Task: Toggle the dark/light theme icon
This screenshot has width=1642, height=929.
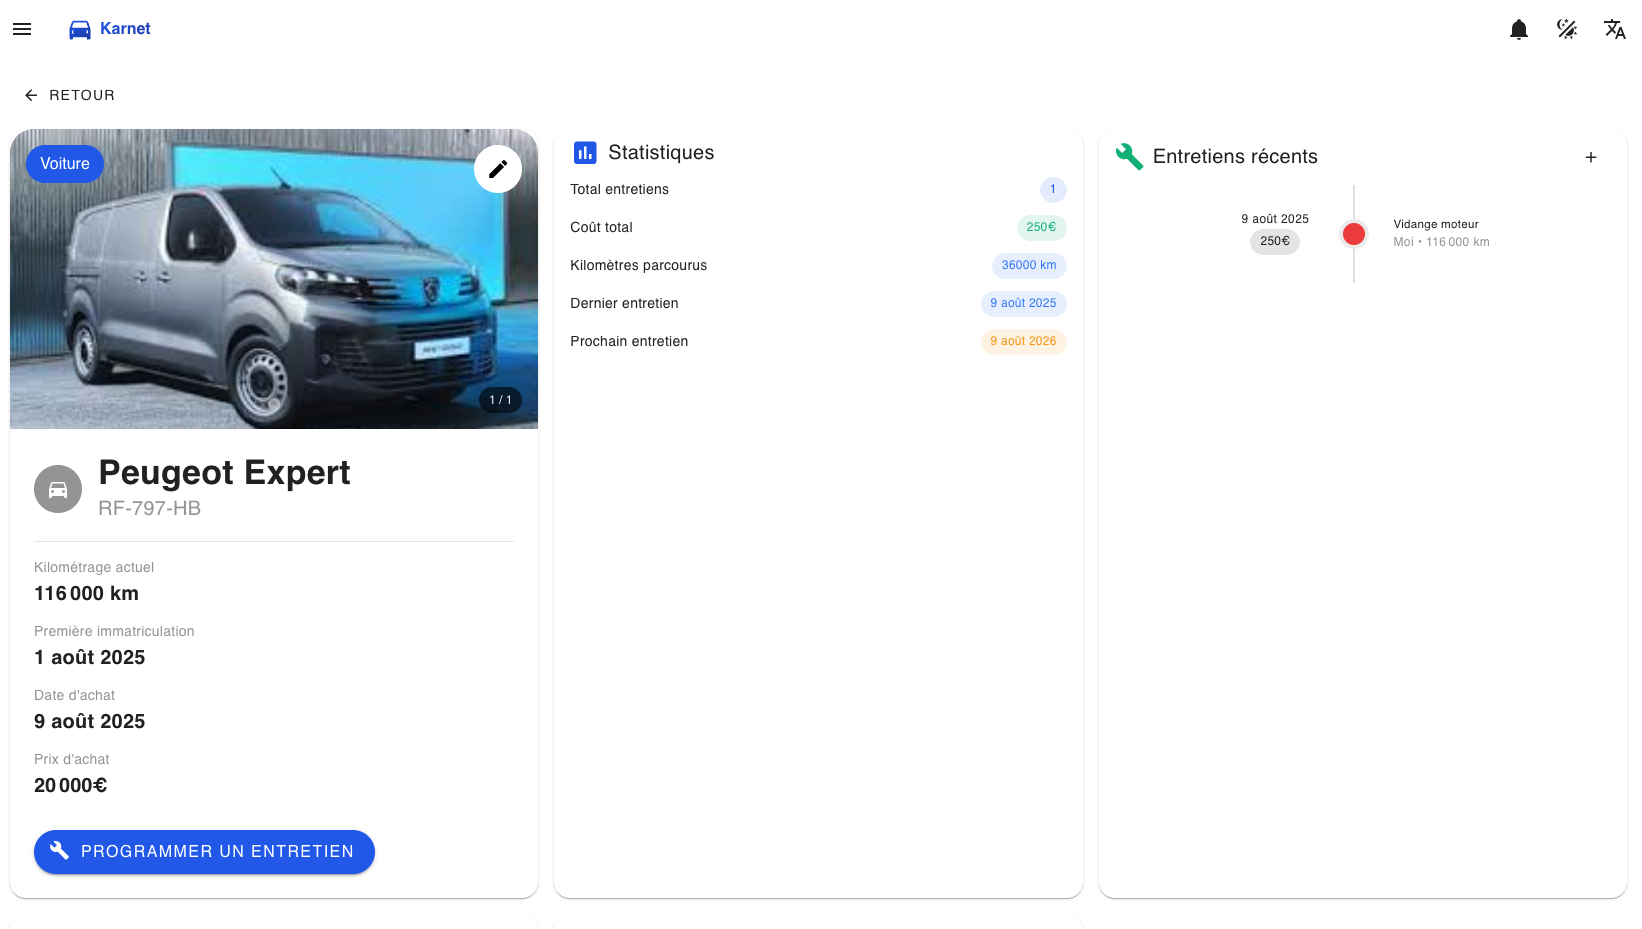Action: (x=1567, y=29)
